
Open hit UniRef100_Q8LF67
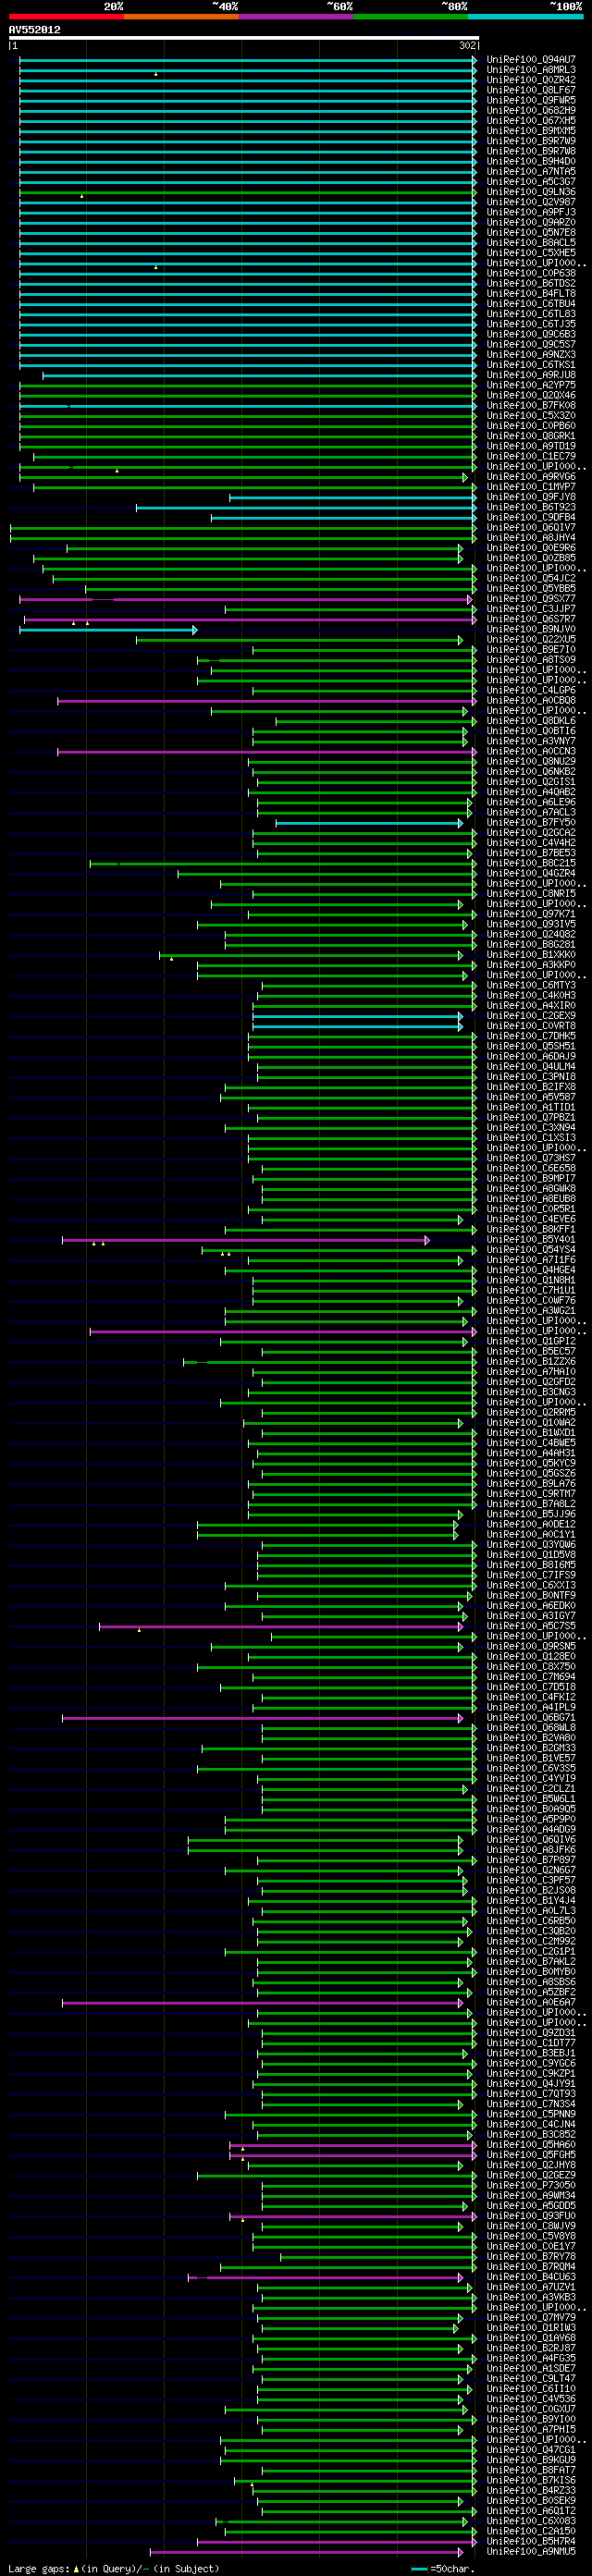[x=531, y=90]
